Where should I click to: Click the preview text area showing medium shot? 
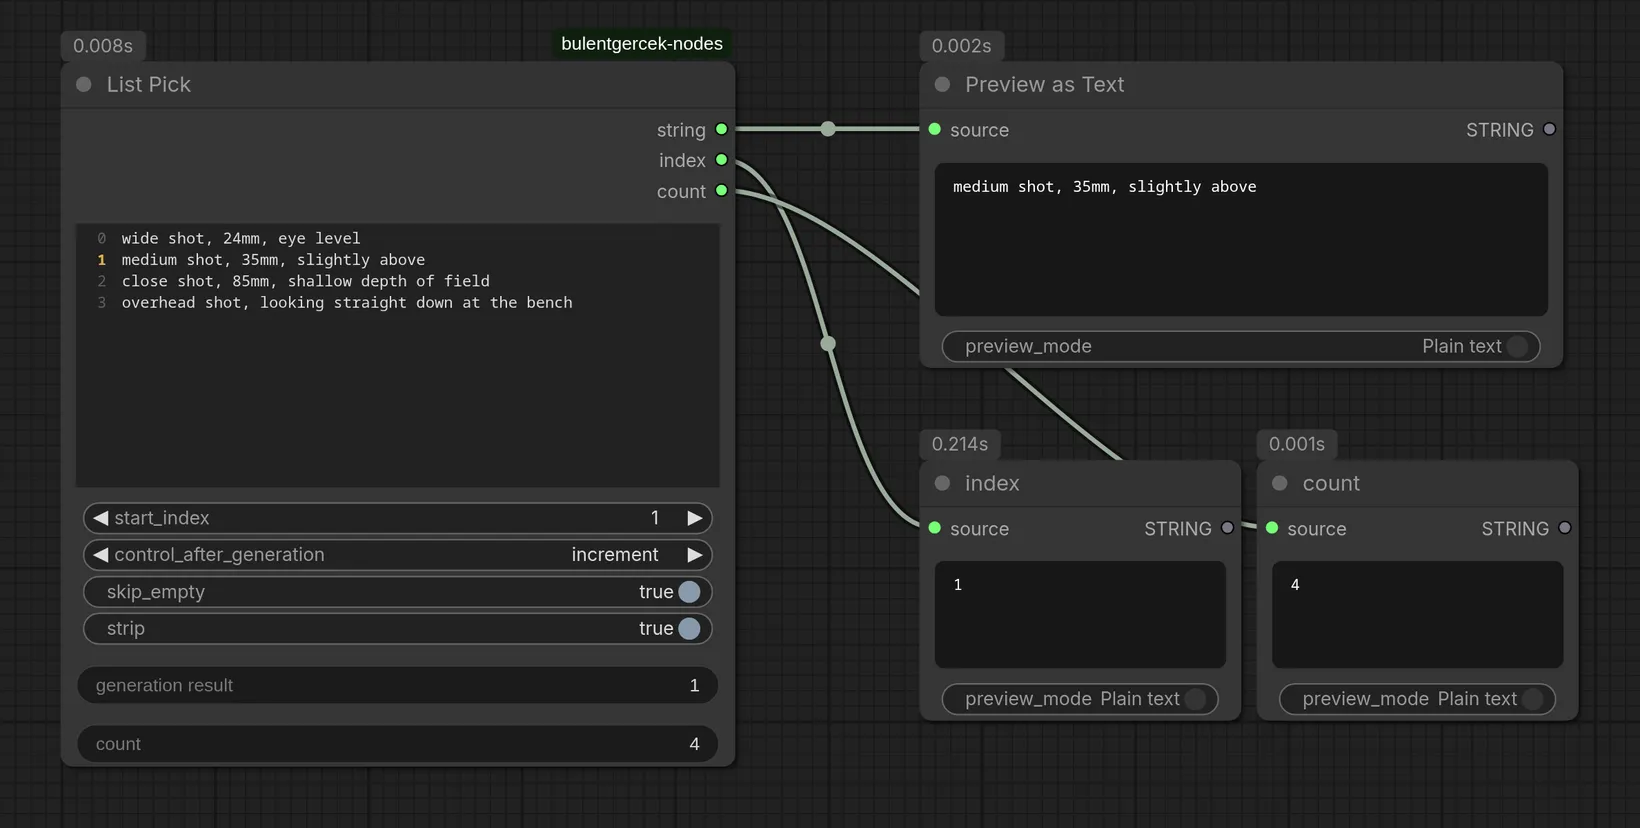coord(1241,240)
